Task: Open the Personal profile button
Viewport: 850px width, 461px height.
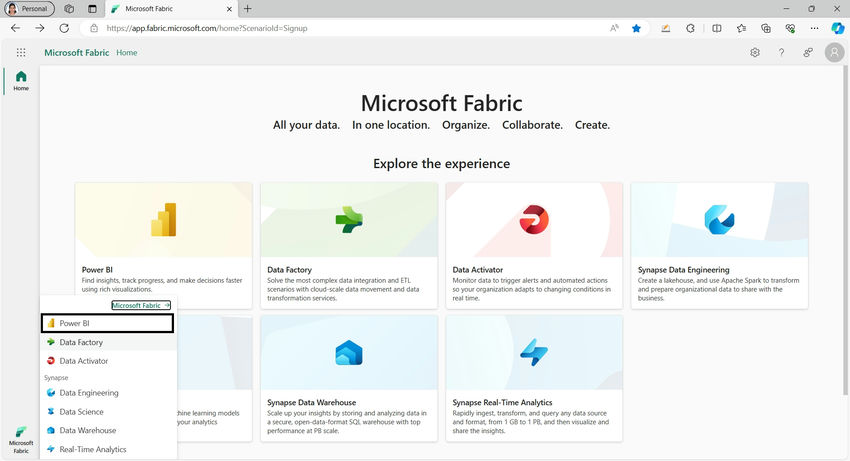Action: pyautogui.click(x=29, y=9)
